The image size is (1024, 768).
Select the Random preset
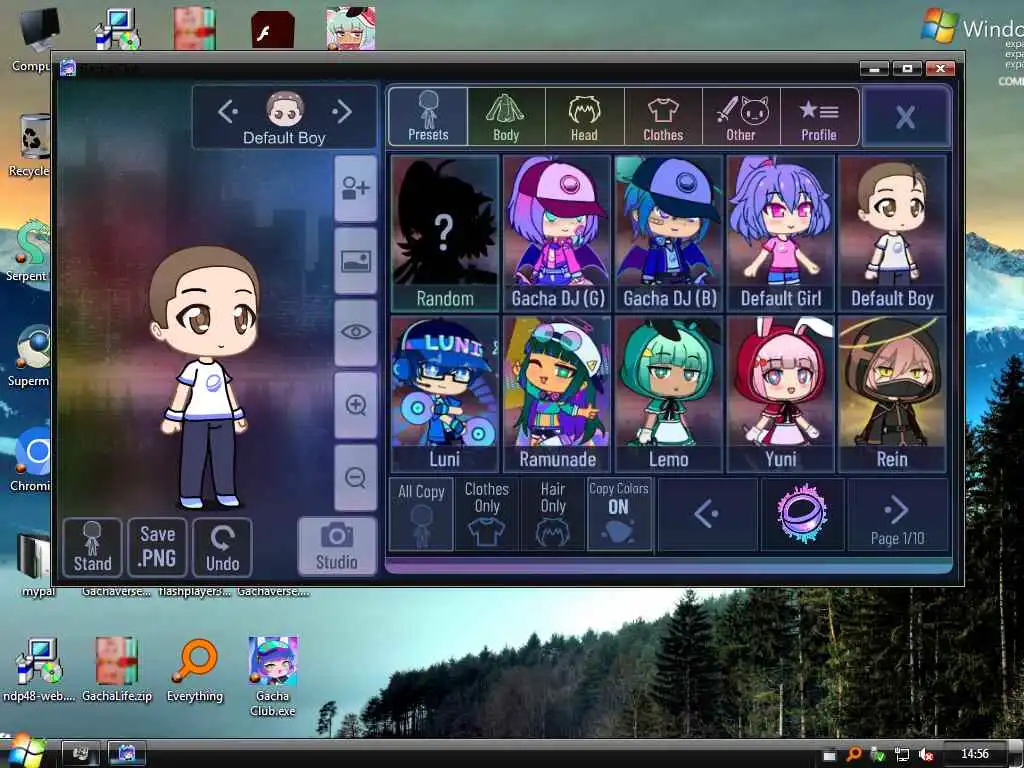[x=445, y=233]
